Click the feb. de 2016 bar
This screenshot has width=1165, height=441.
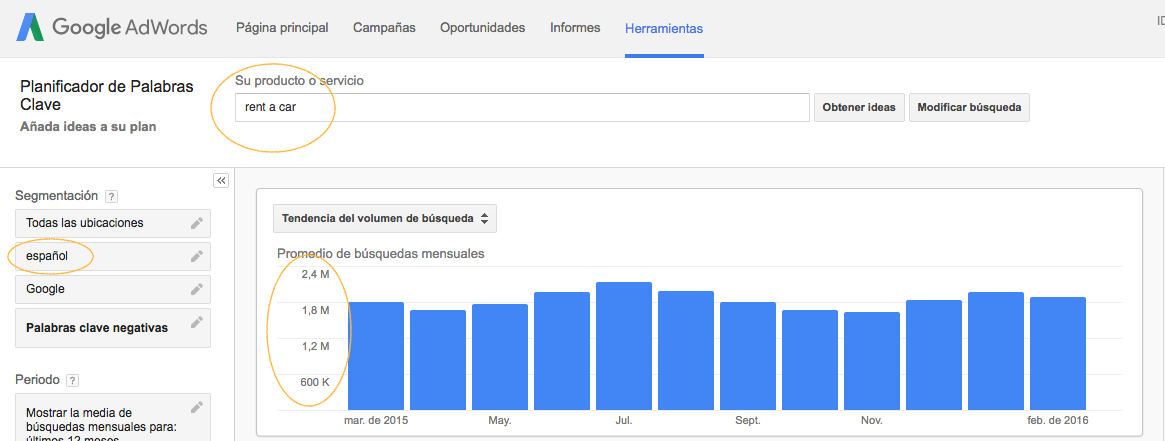[x=1058, y=353]
